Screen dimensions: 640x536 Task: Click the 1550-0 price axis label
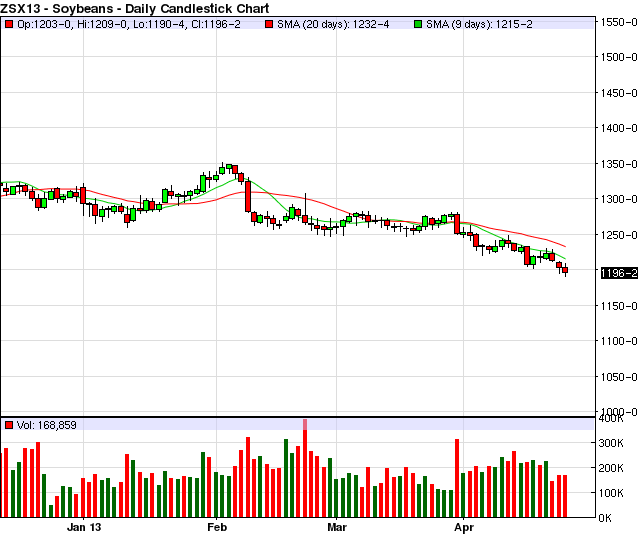619,22
